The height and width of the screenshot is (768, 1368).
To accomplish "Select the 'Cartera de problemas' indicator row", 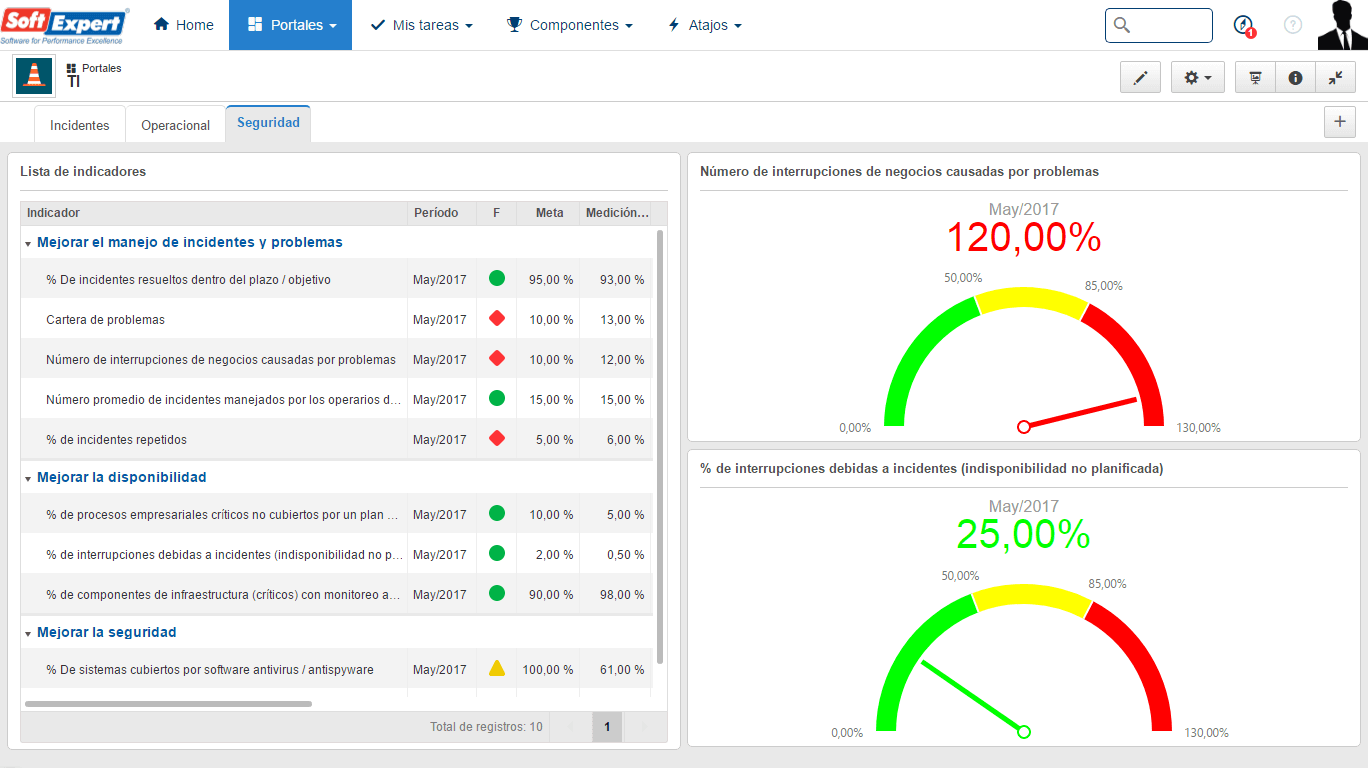I will [336, 320].
